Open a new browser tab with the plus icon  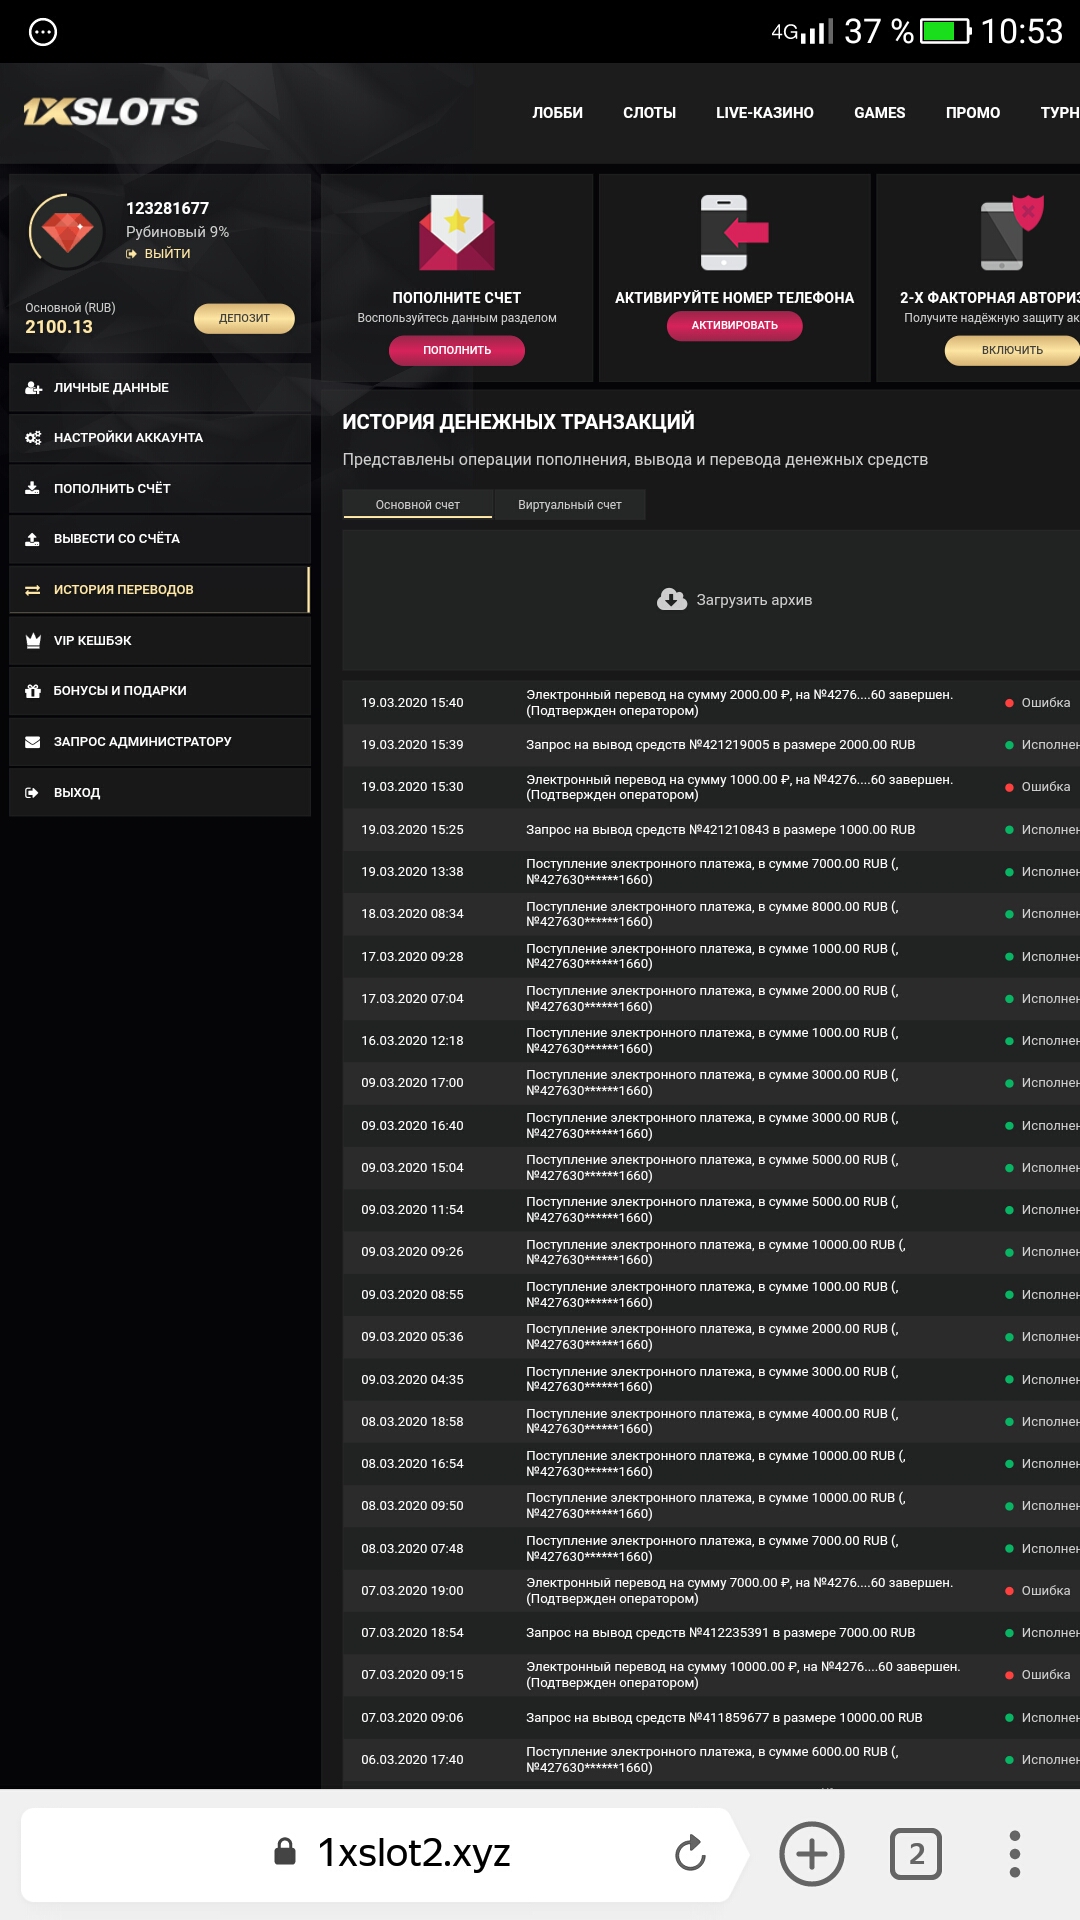pos(811,1854)
